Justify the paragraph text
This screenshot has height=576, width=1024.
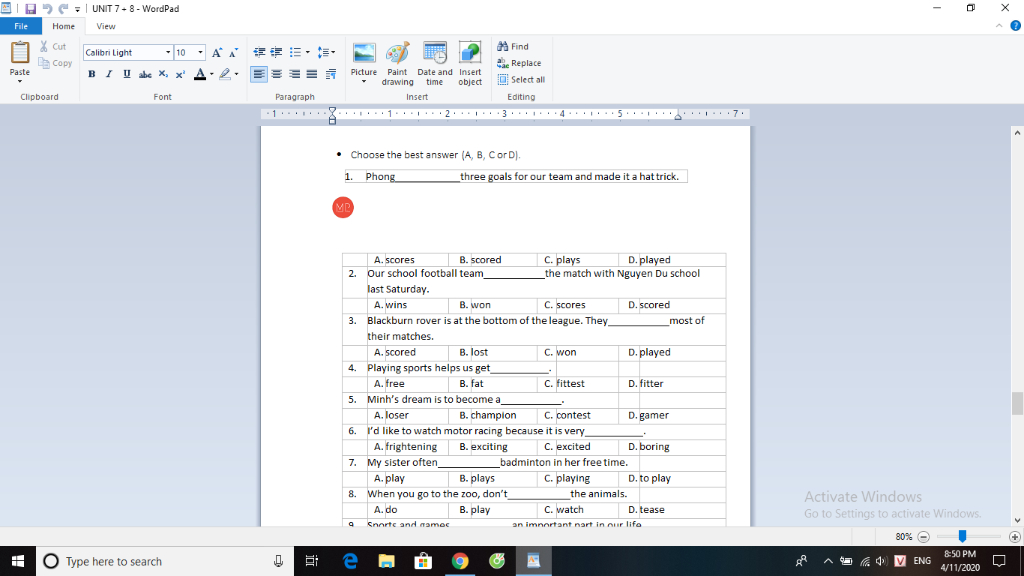click(x=312, y=74)
